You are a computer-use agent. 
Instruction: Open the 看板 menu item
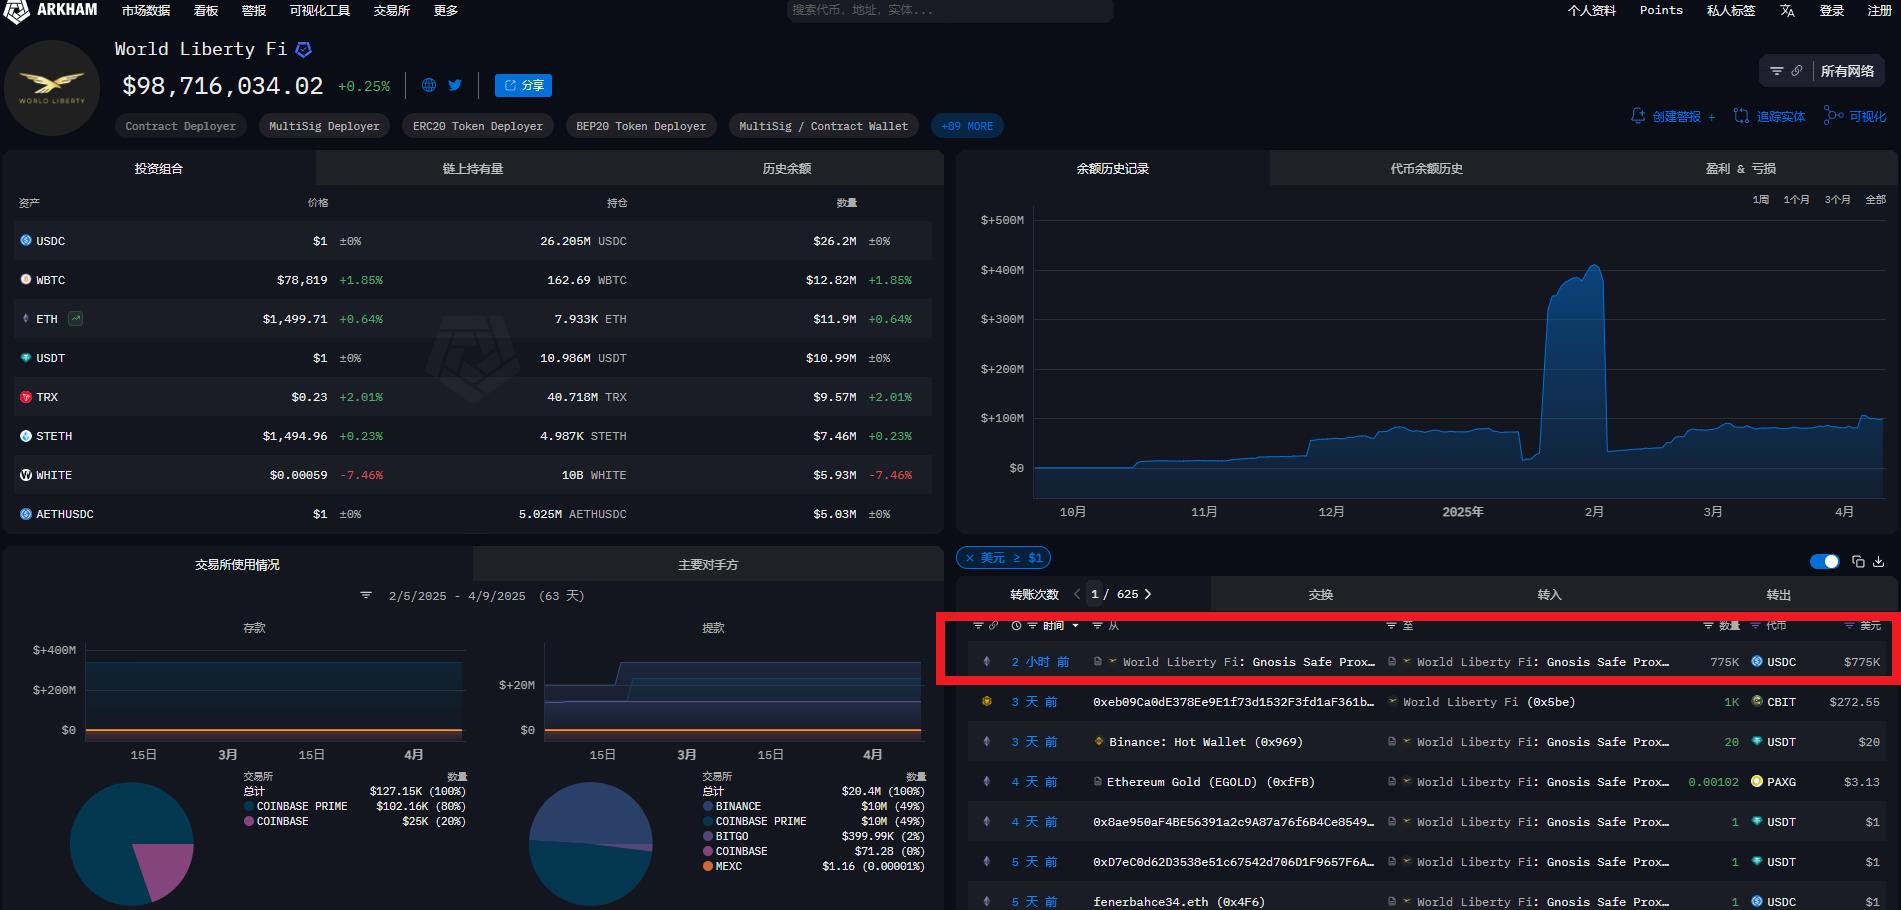click(x=206, y=10)
